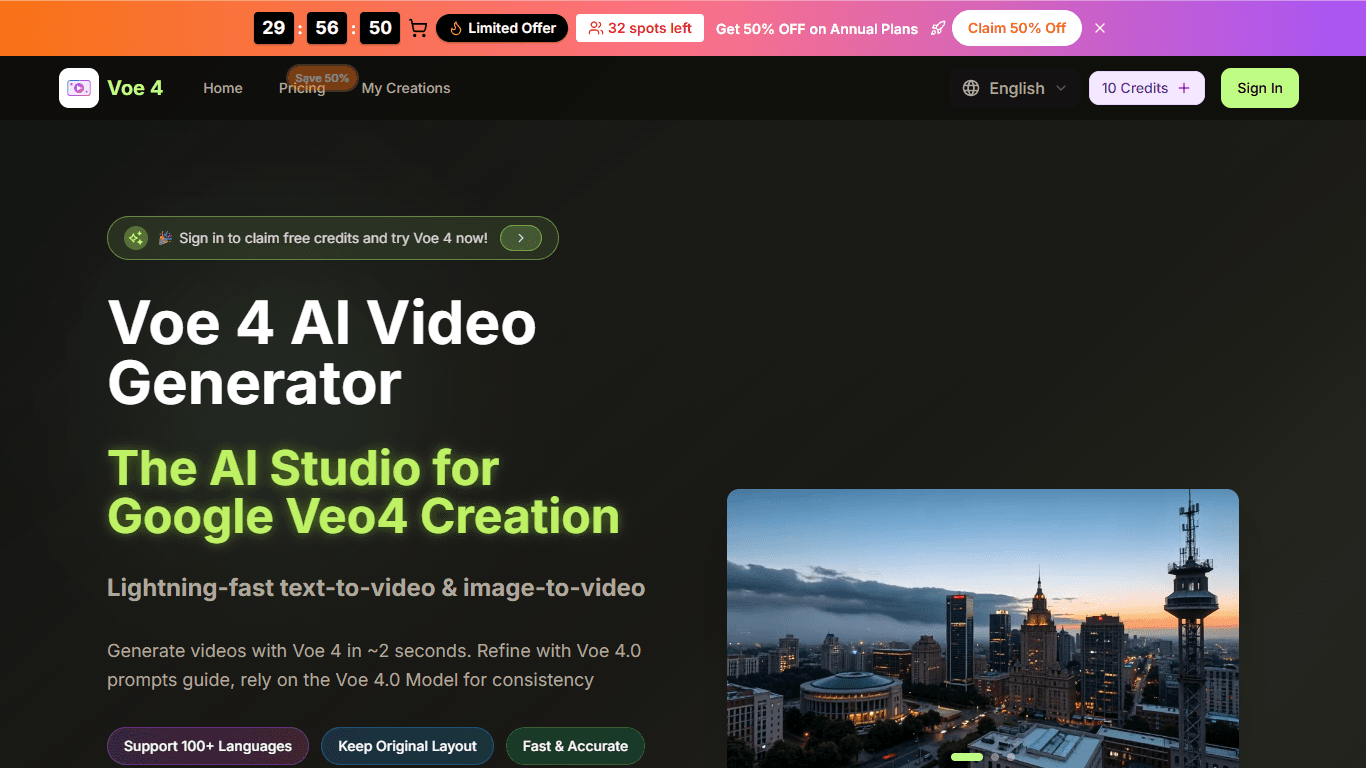This screenshot has width=1366, height=768.
Task: Click the Sign In button
Action: tap(1260, 88)
